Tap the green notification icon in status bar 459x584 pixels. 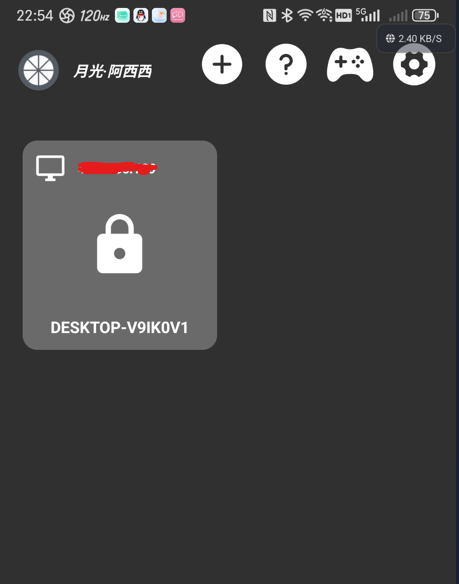click(122, 16)
